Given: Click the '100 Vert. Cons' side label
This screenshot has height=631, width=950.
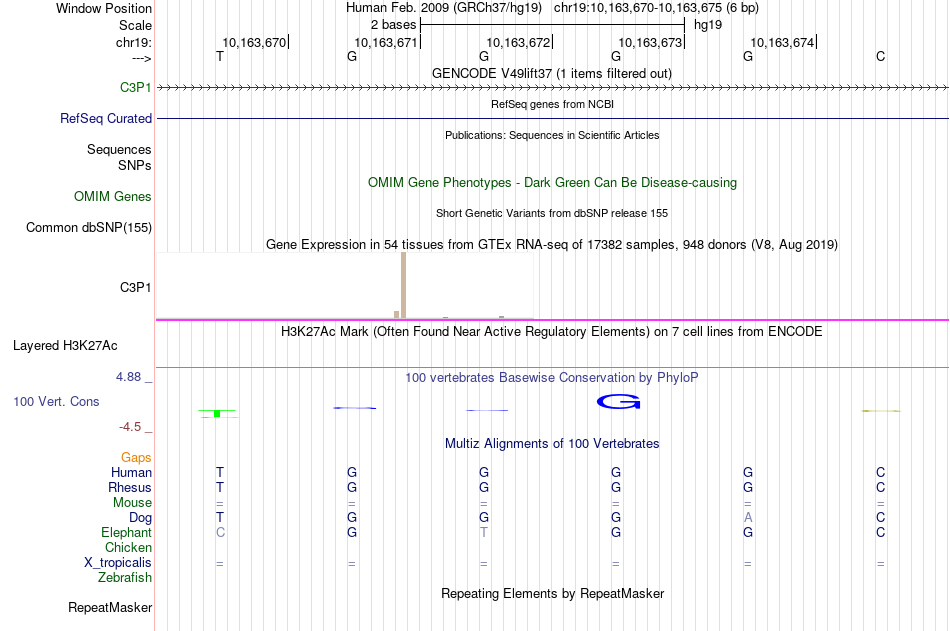Looking at the screenshot, I should [x=56, y=401].
